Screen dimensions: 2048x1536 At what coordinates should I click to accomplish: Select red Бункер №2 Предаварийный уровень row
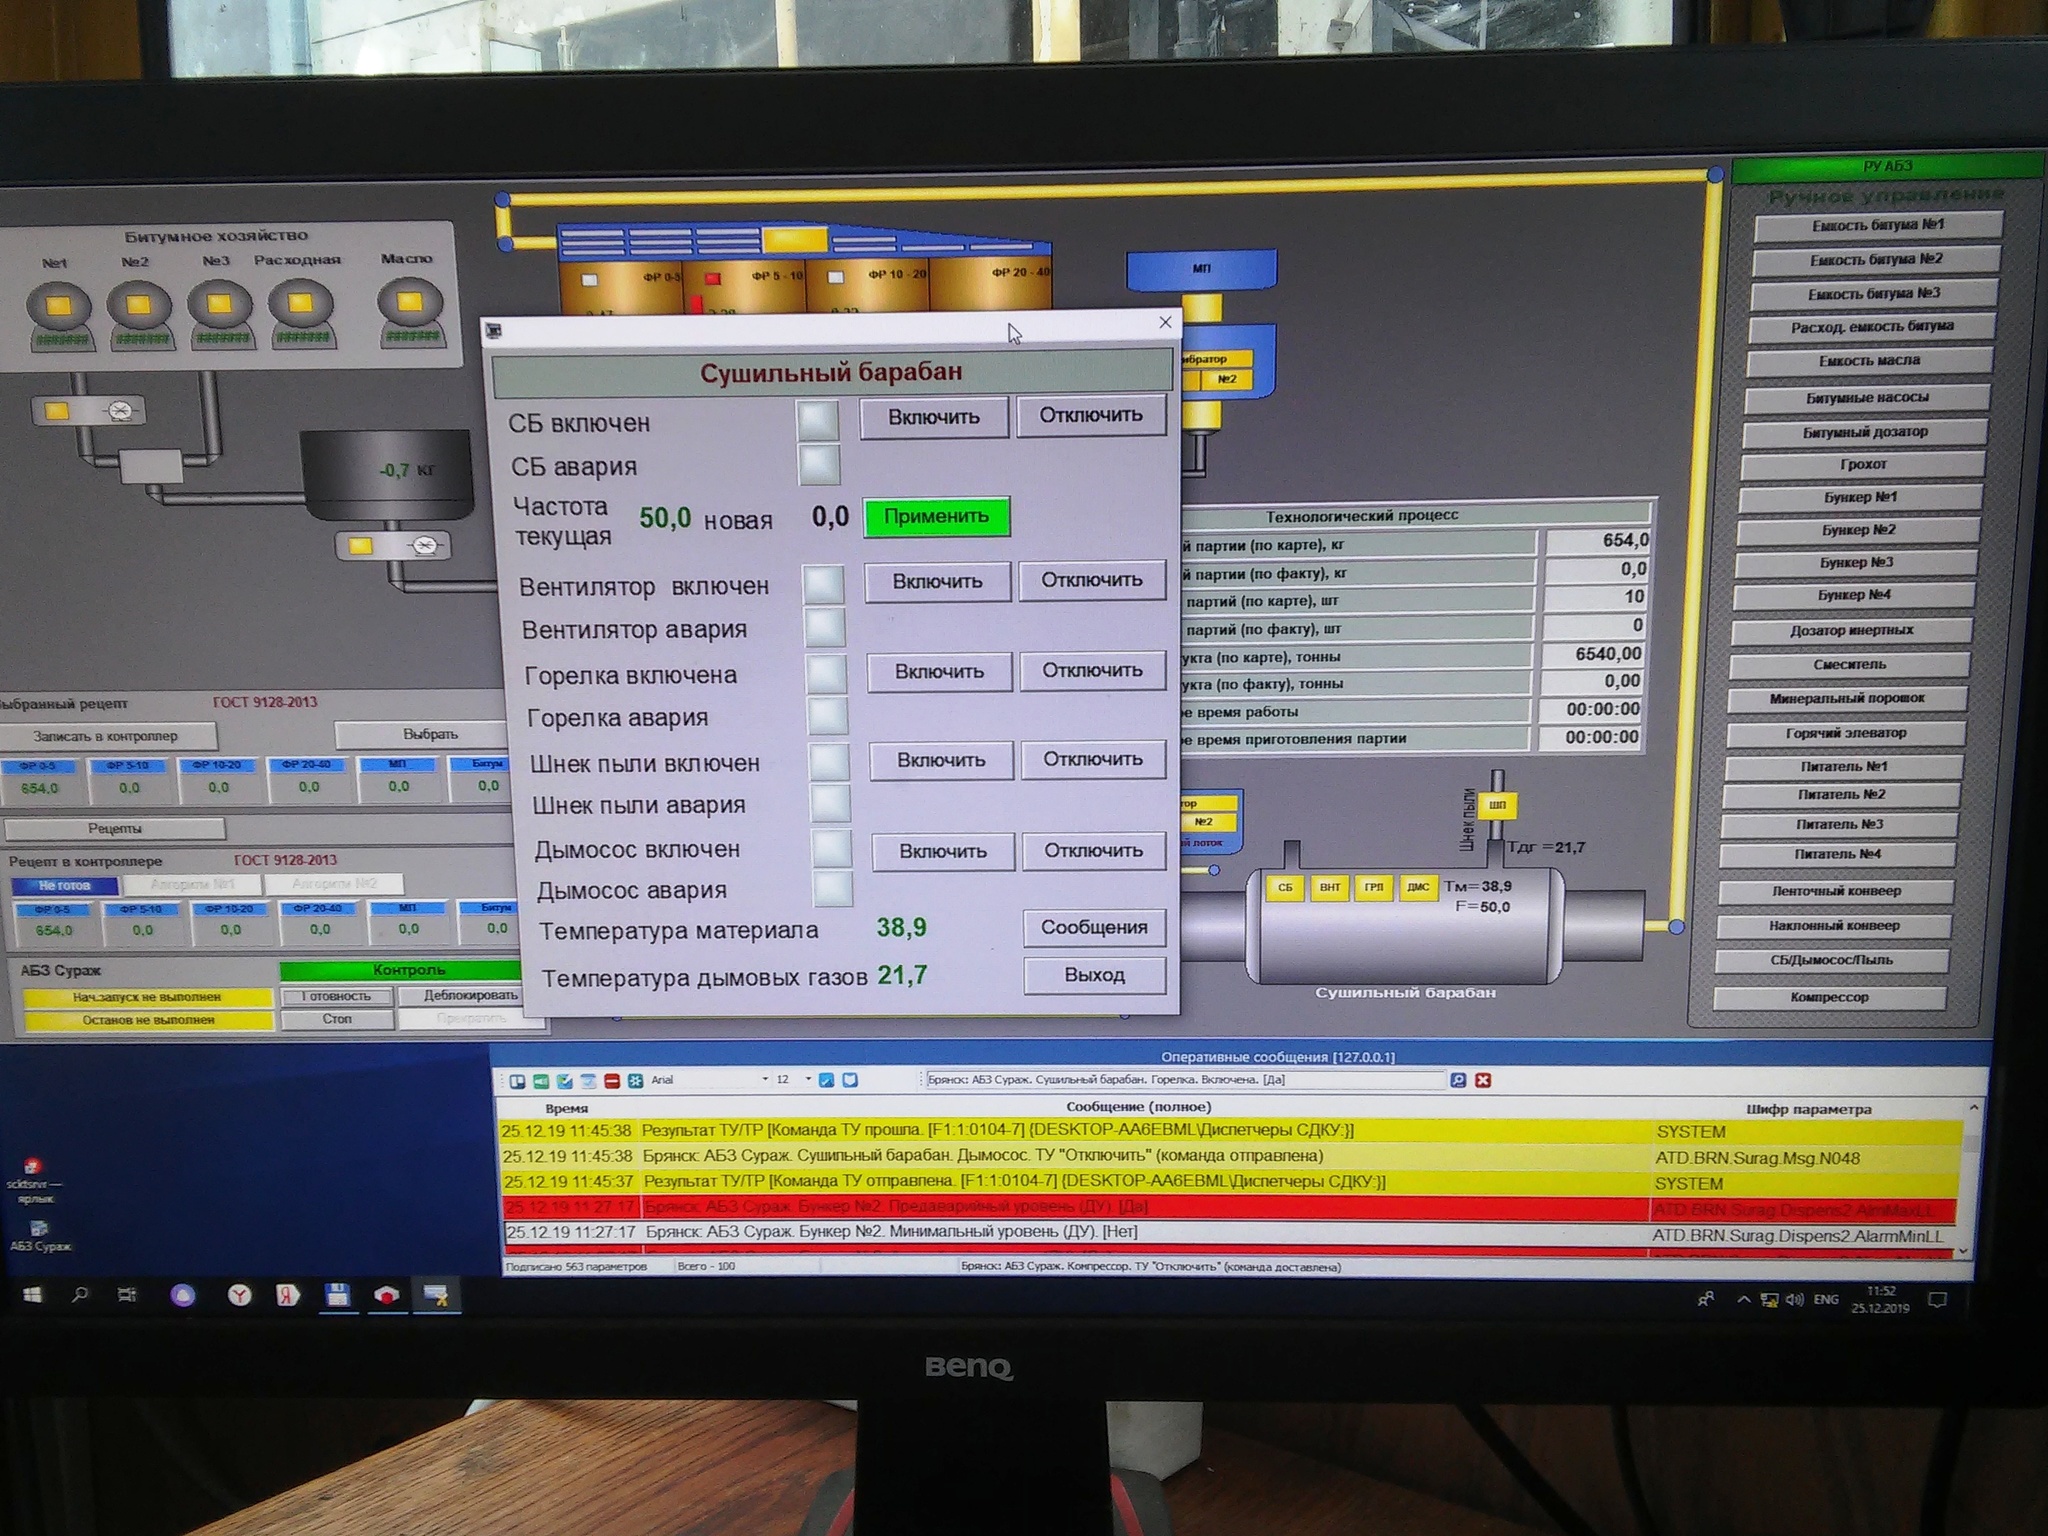[x=1228, y=1208]
